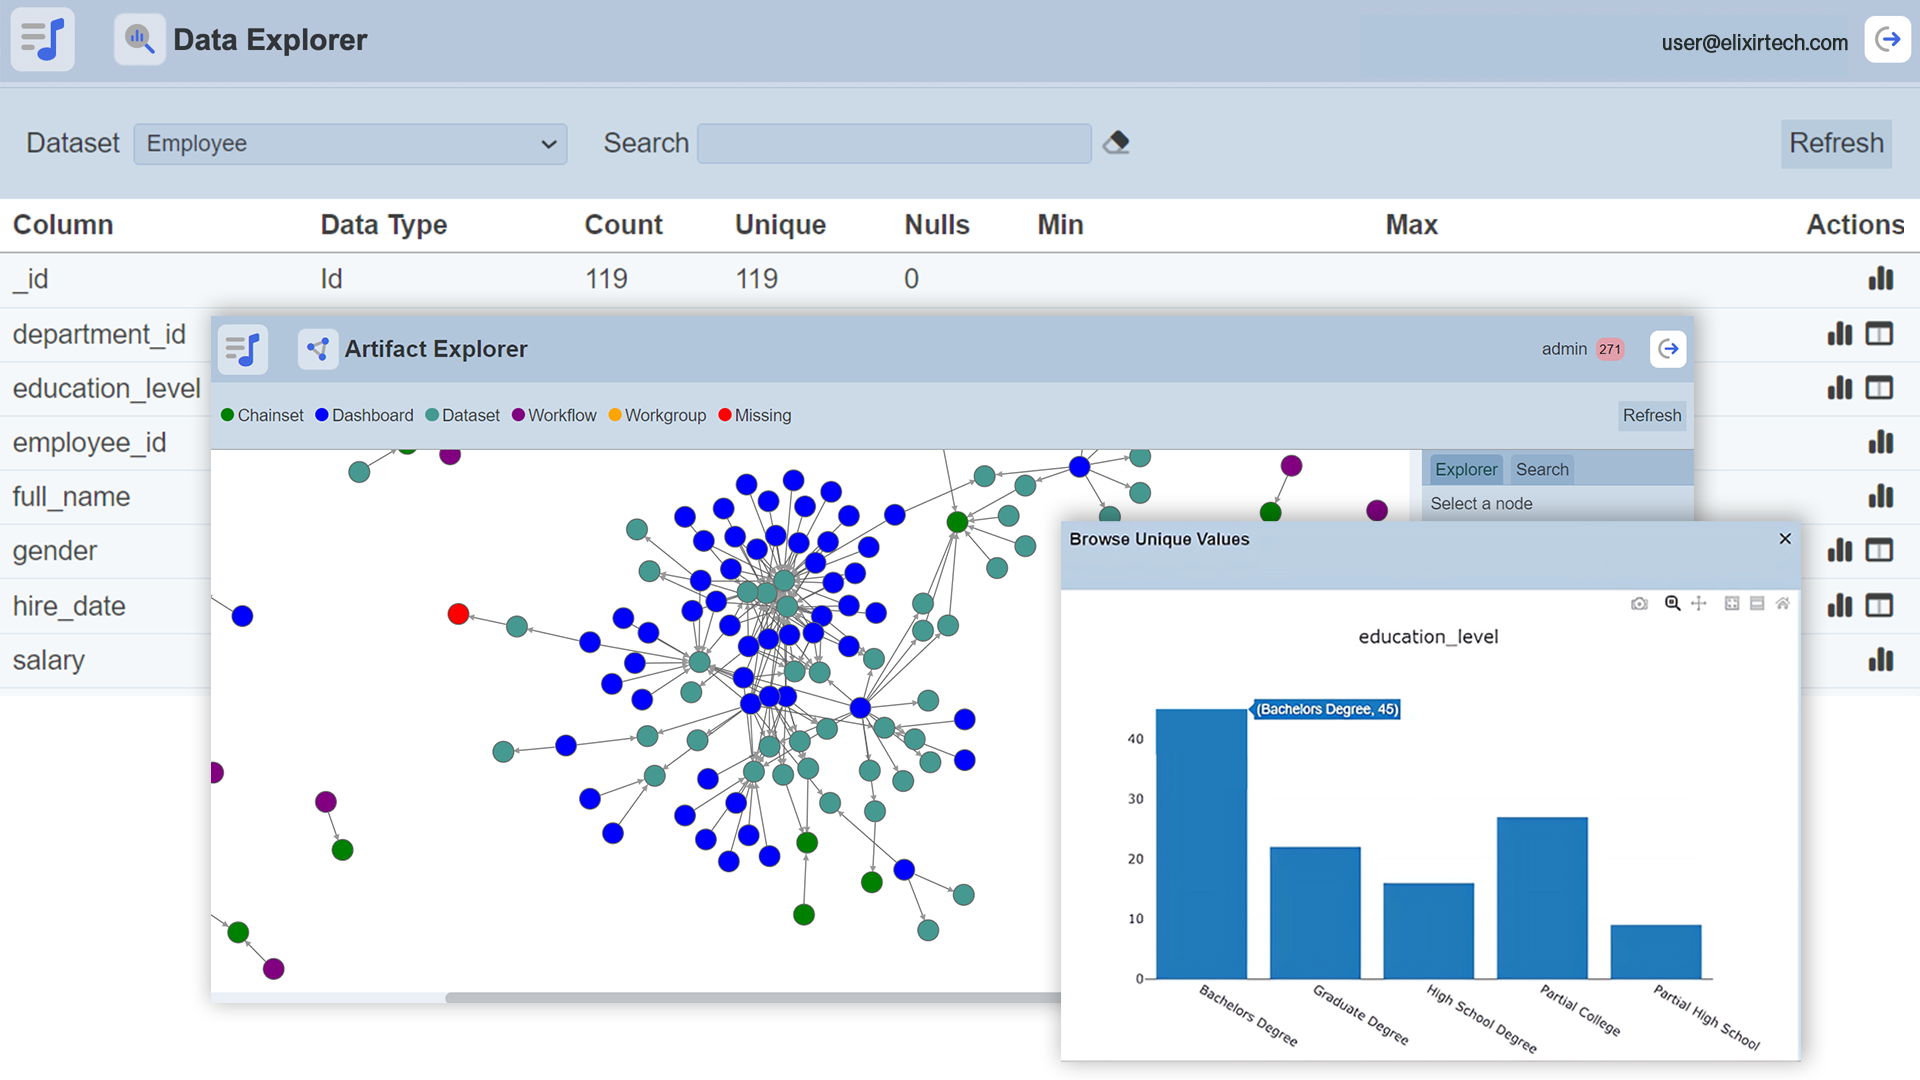Close the Browse Unique Values dialog

coord(1785,539)
